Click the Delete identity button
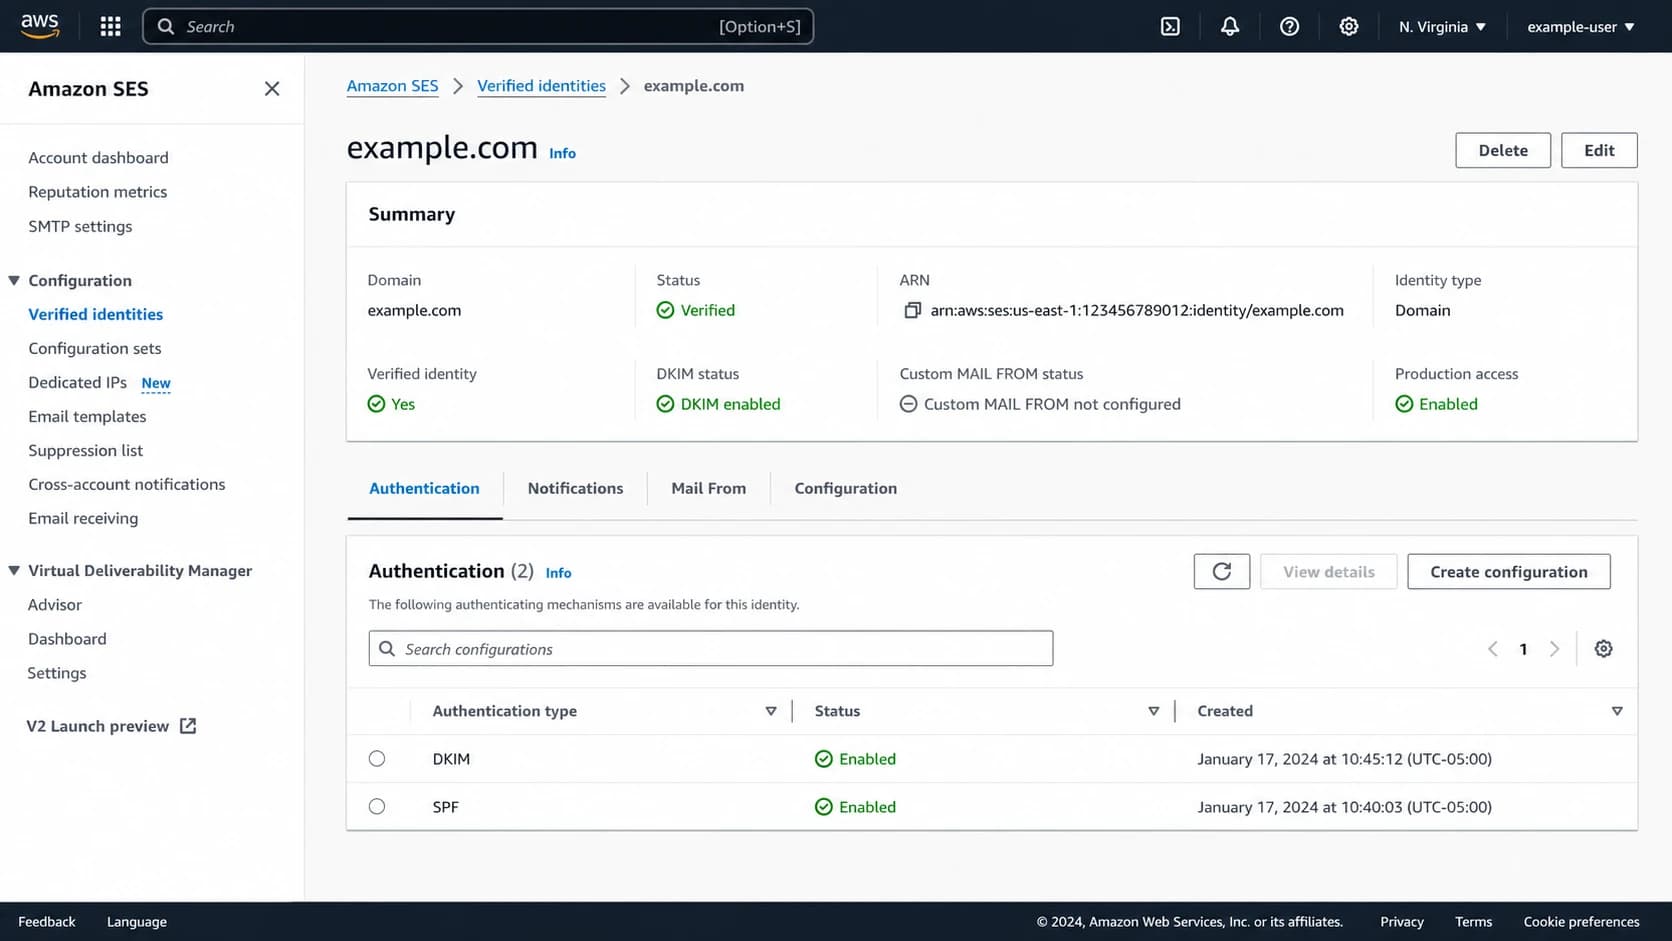The height and width of the screenshot is (941, 1672). (x=1503, y=150)
